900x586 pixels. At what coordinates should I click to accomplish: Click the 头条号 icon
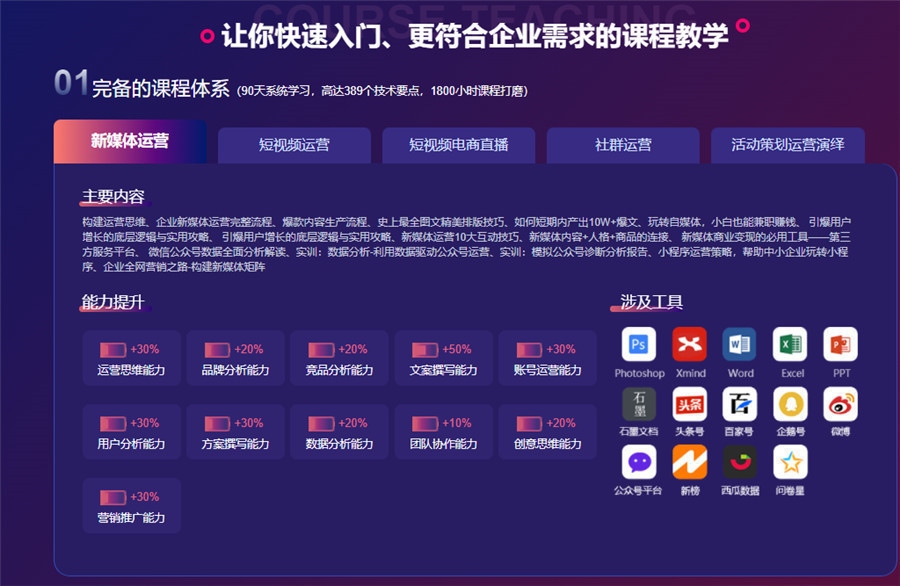click(x=690, y=404)
